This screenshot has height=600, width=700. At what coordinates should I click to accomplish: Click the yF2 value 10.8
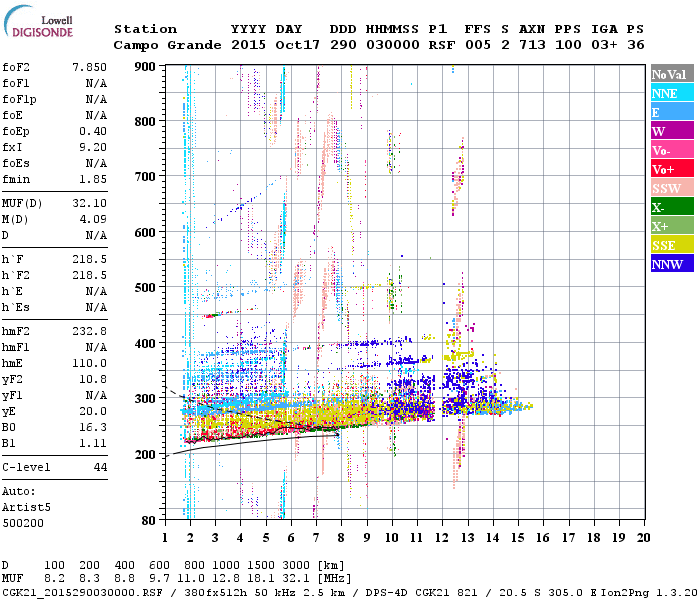tap(93, 379)
